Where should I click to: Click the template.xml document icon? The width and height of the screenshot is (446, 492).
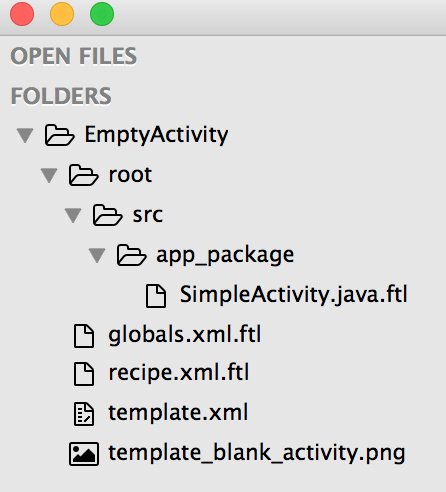pos(84,414)
